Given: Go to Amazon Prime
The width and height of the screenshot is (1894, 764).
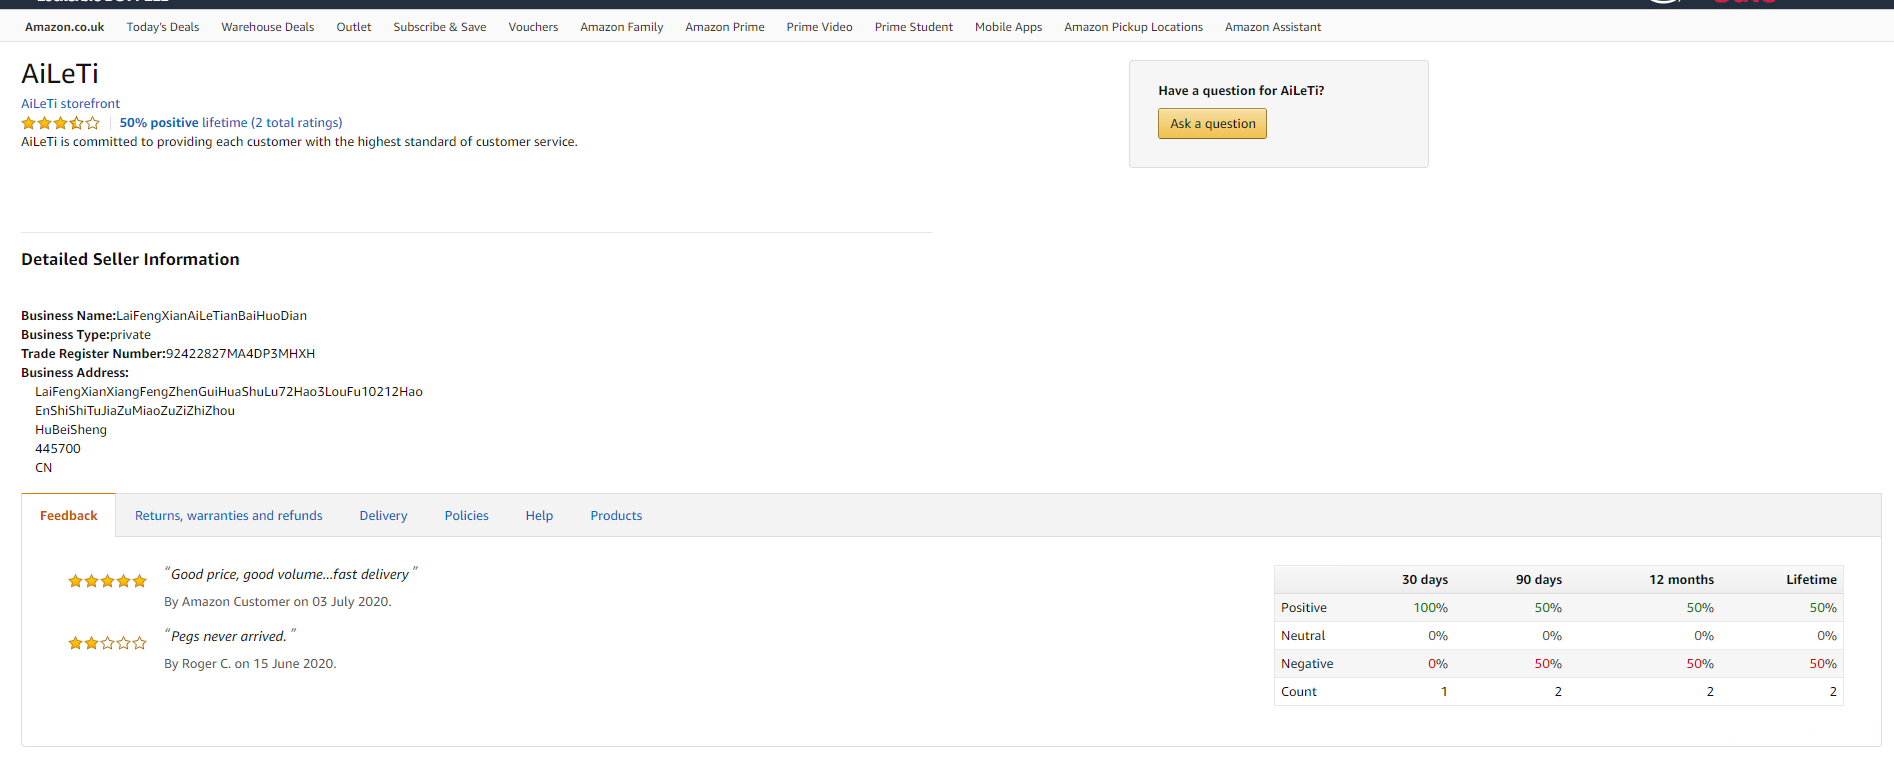Looking at the screenshot, I should (x=725, y=27).
